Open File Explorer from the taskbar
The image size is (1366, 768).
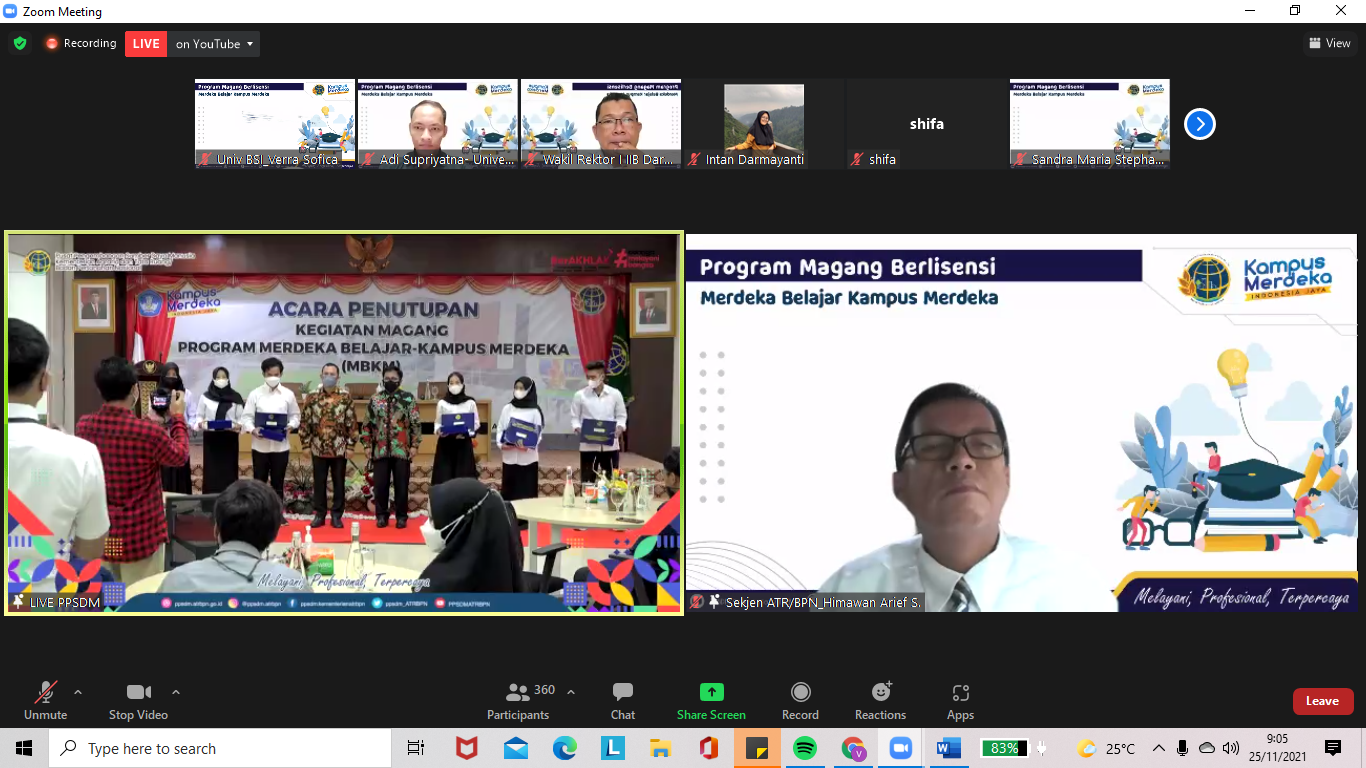tap(660, 748)
